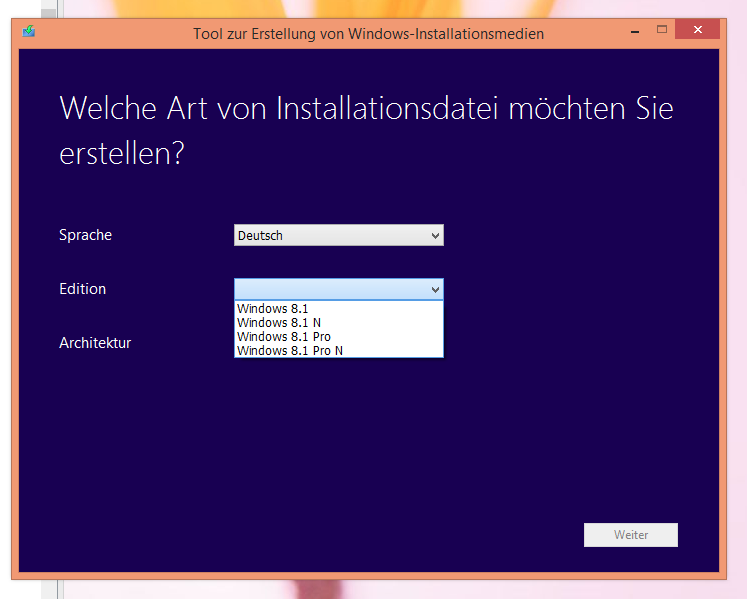Image resolution: width=747 pixels, height=599 pixels.
Task: Minimize the installation media tool window
Action: coord(635,30)
